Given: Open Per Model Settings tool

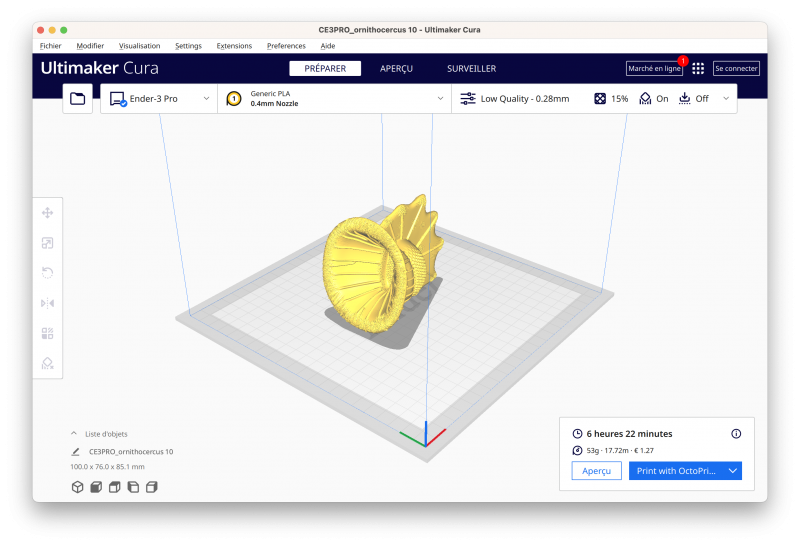Looking at the screenshot, I should (47, 334).
